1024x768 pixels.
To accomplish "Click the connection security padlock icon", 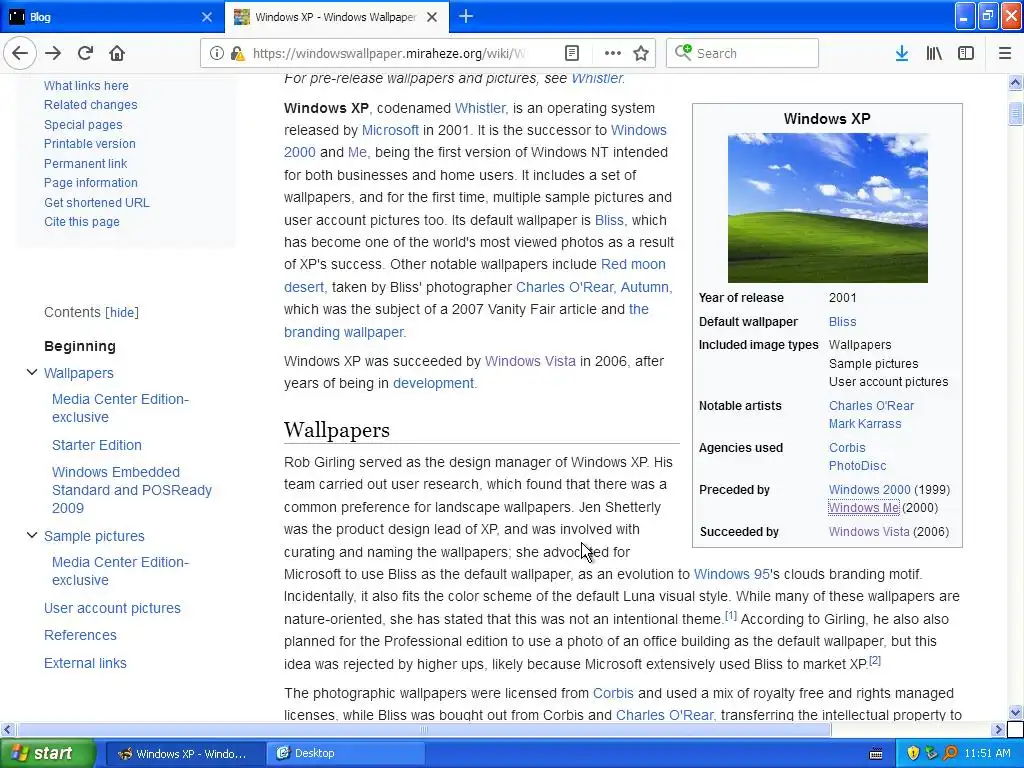I will [238, 53].
